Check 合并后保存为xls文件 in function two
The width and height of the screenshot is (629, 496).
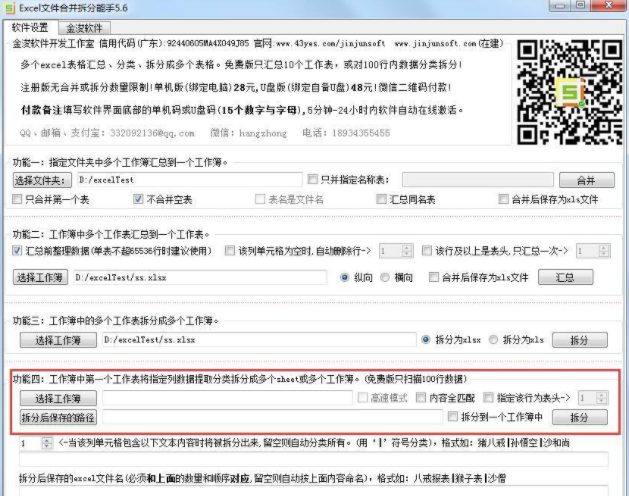433,277
